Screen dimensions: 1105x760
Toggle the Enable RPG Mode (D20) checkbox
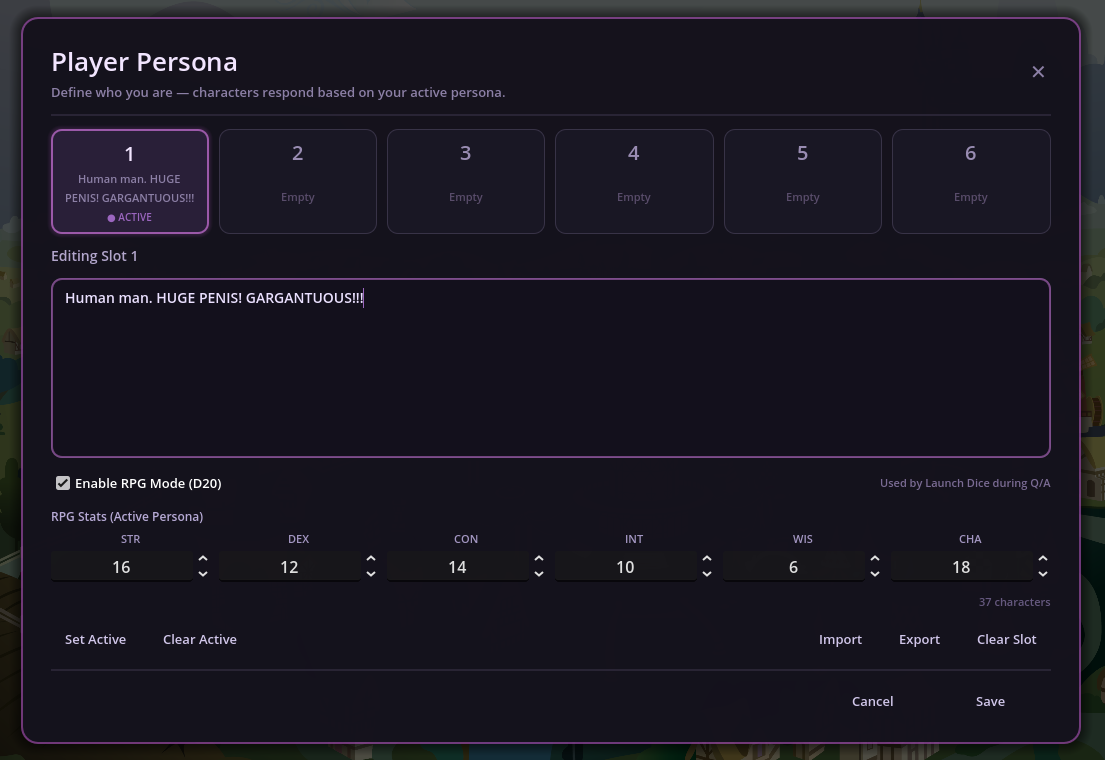click(x=63, y=483)
